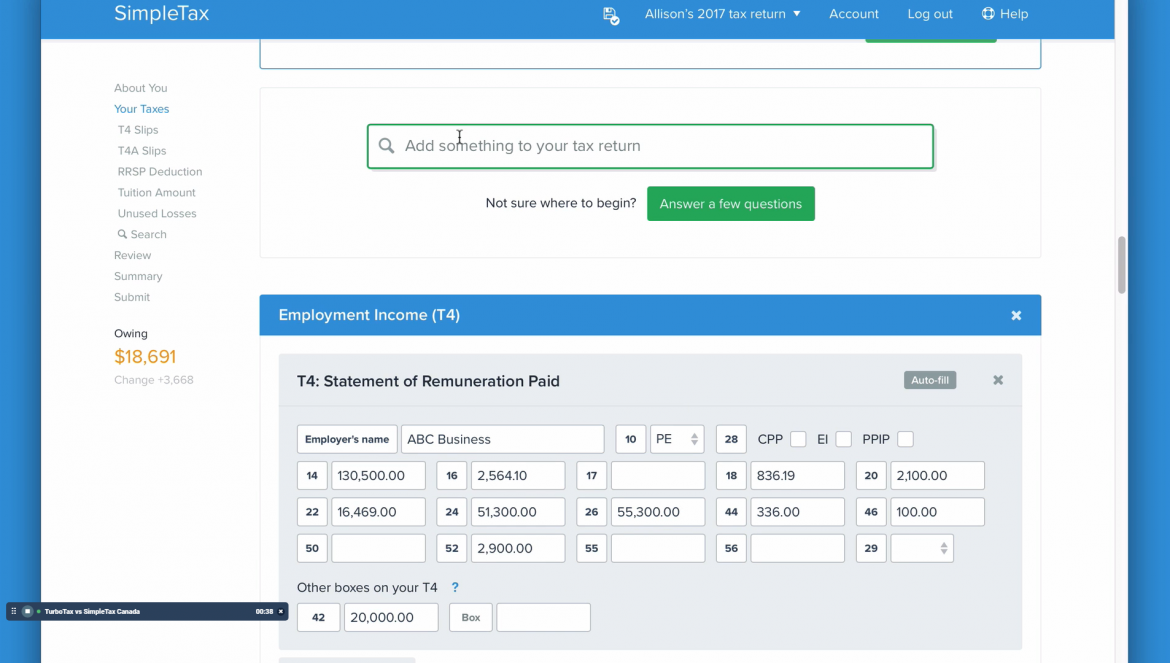The height and width of the screenshot is (663, 1170).
Task: Click the magnifier inside the add-to-return field
Action: pos(386,146)
